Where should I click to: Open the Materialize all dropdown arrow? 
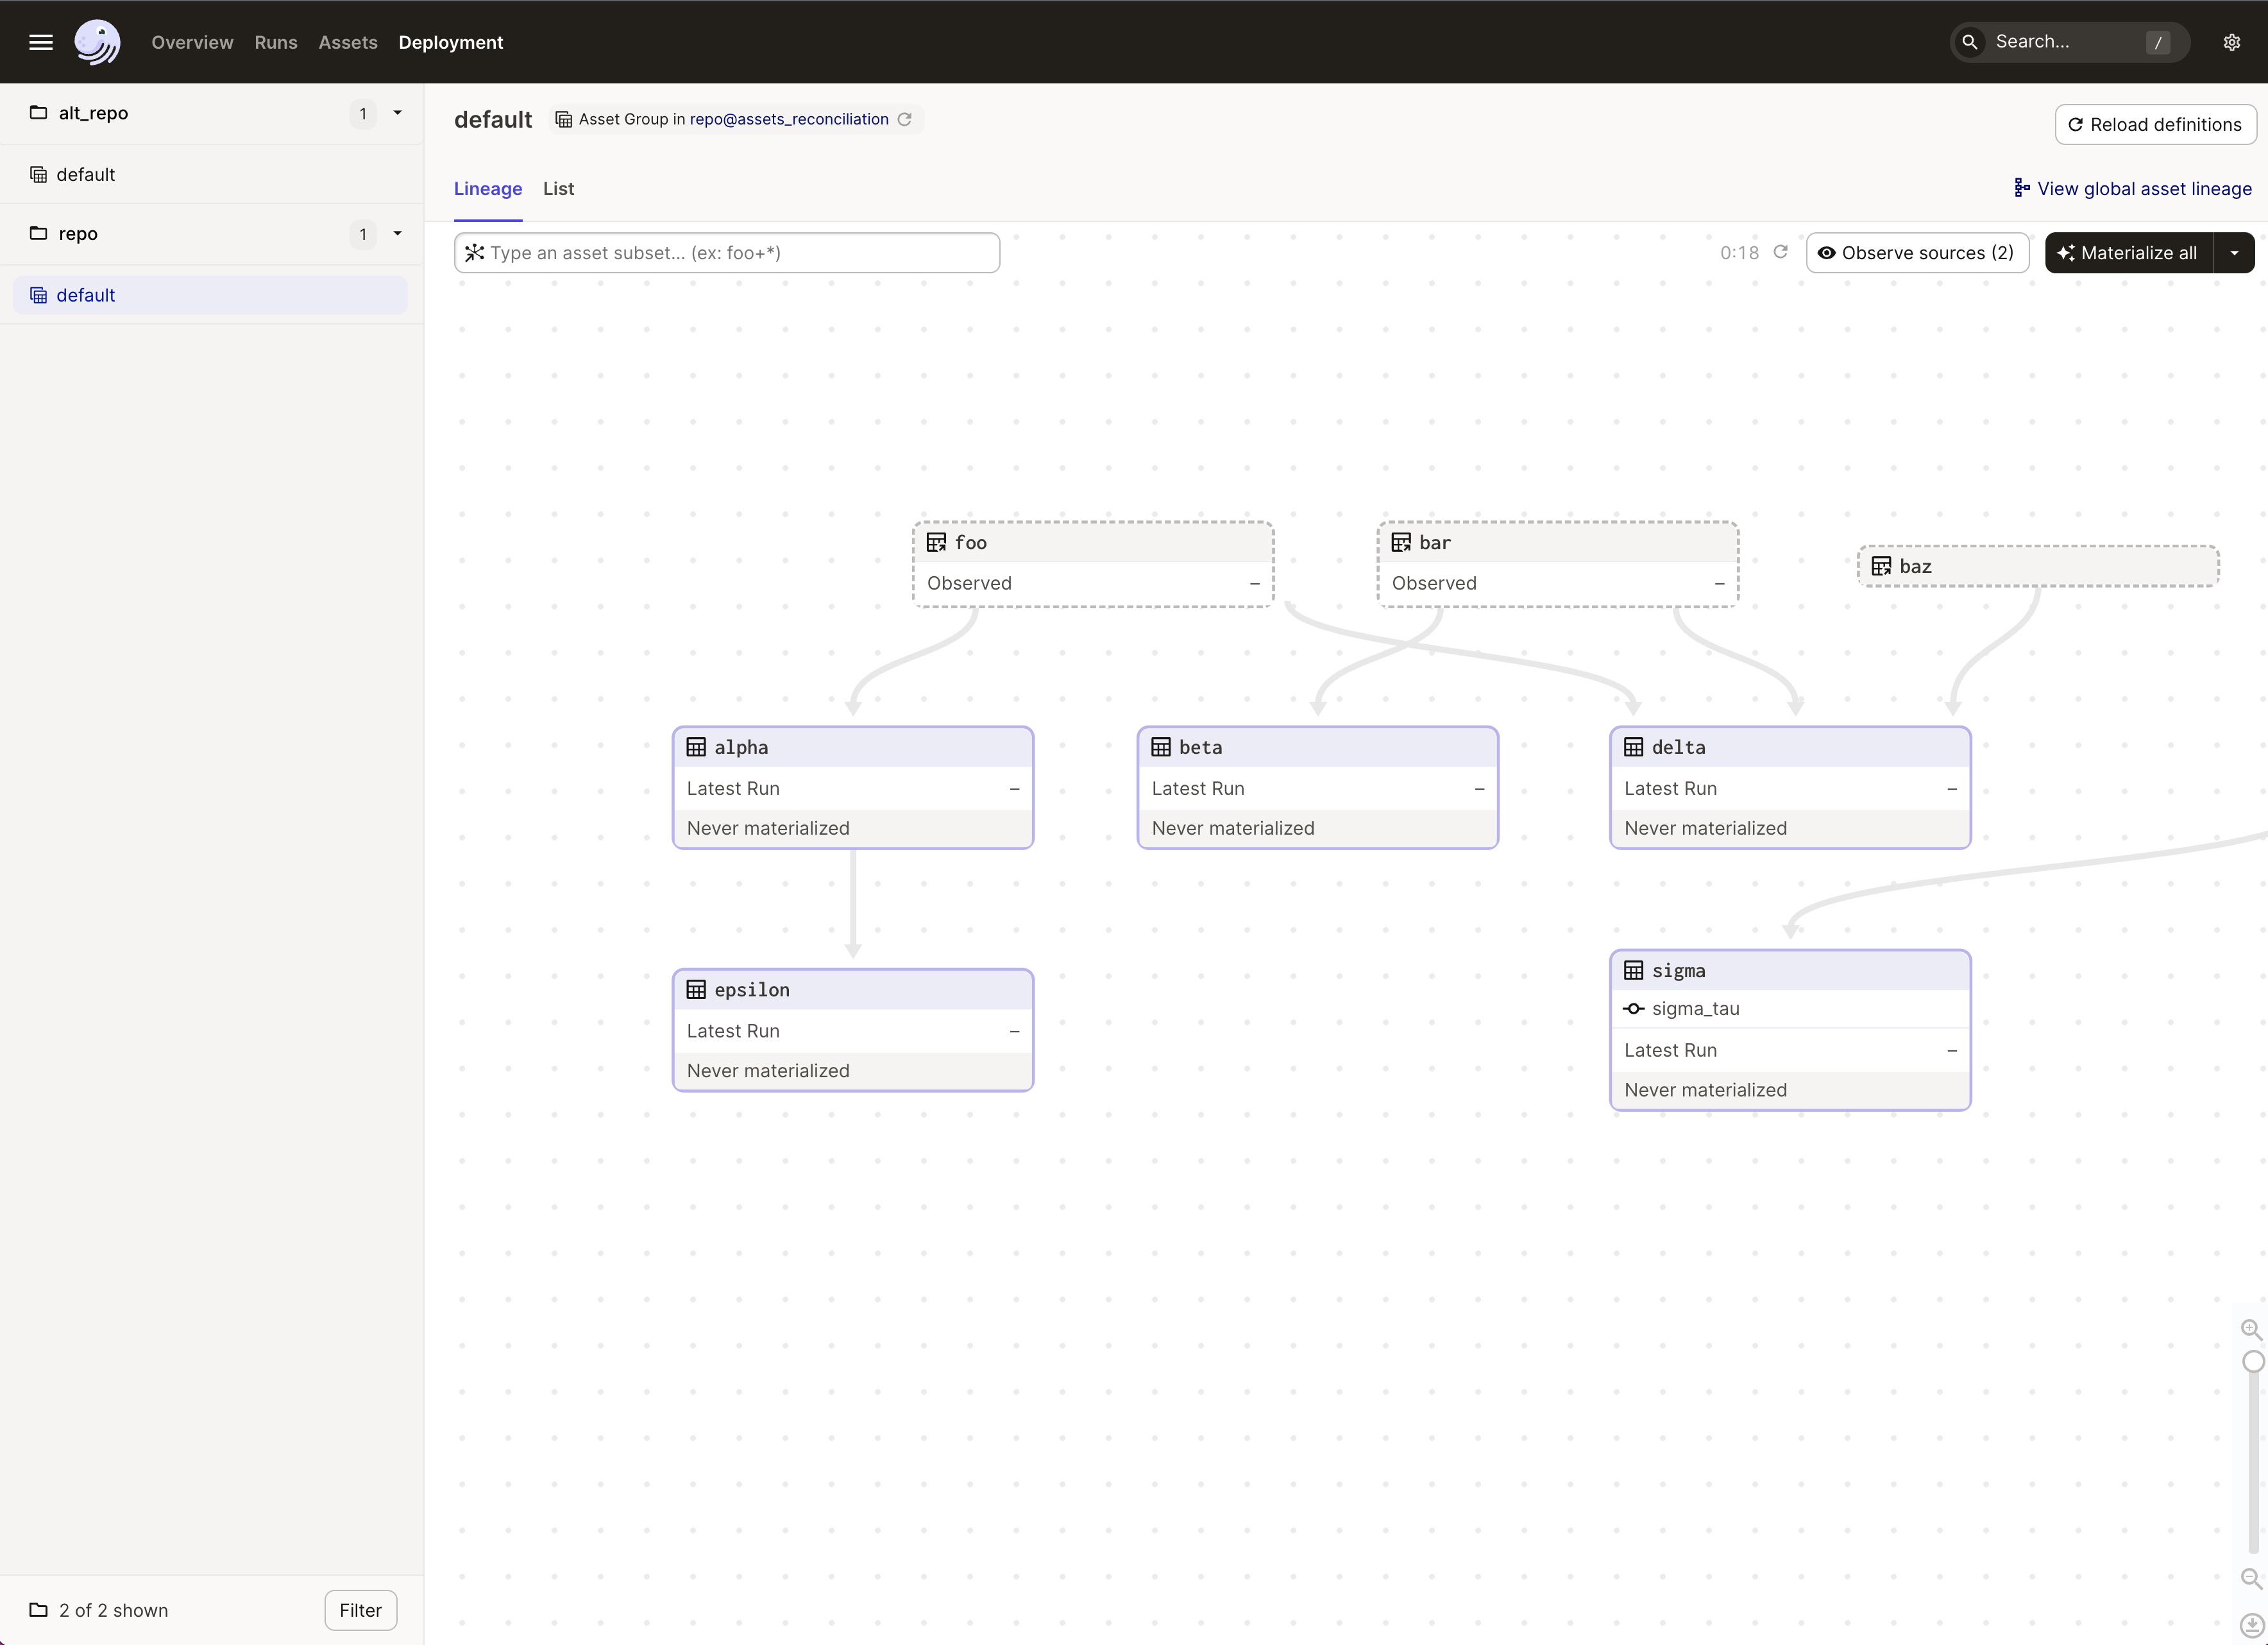2236,252
